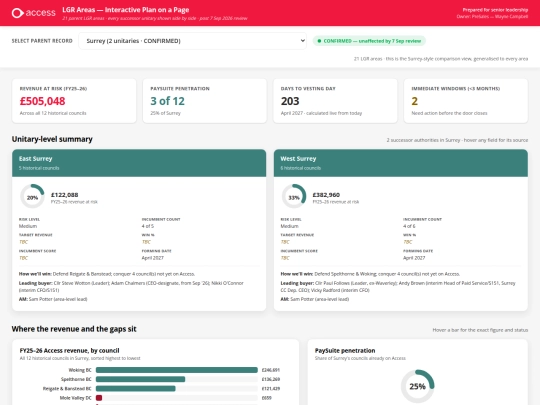Click the Mole Valley DC red bar
The width and height of the screenshot is (540, 405).
tap(99, 398)
